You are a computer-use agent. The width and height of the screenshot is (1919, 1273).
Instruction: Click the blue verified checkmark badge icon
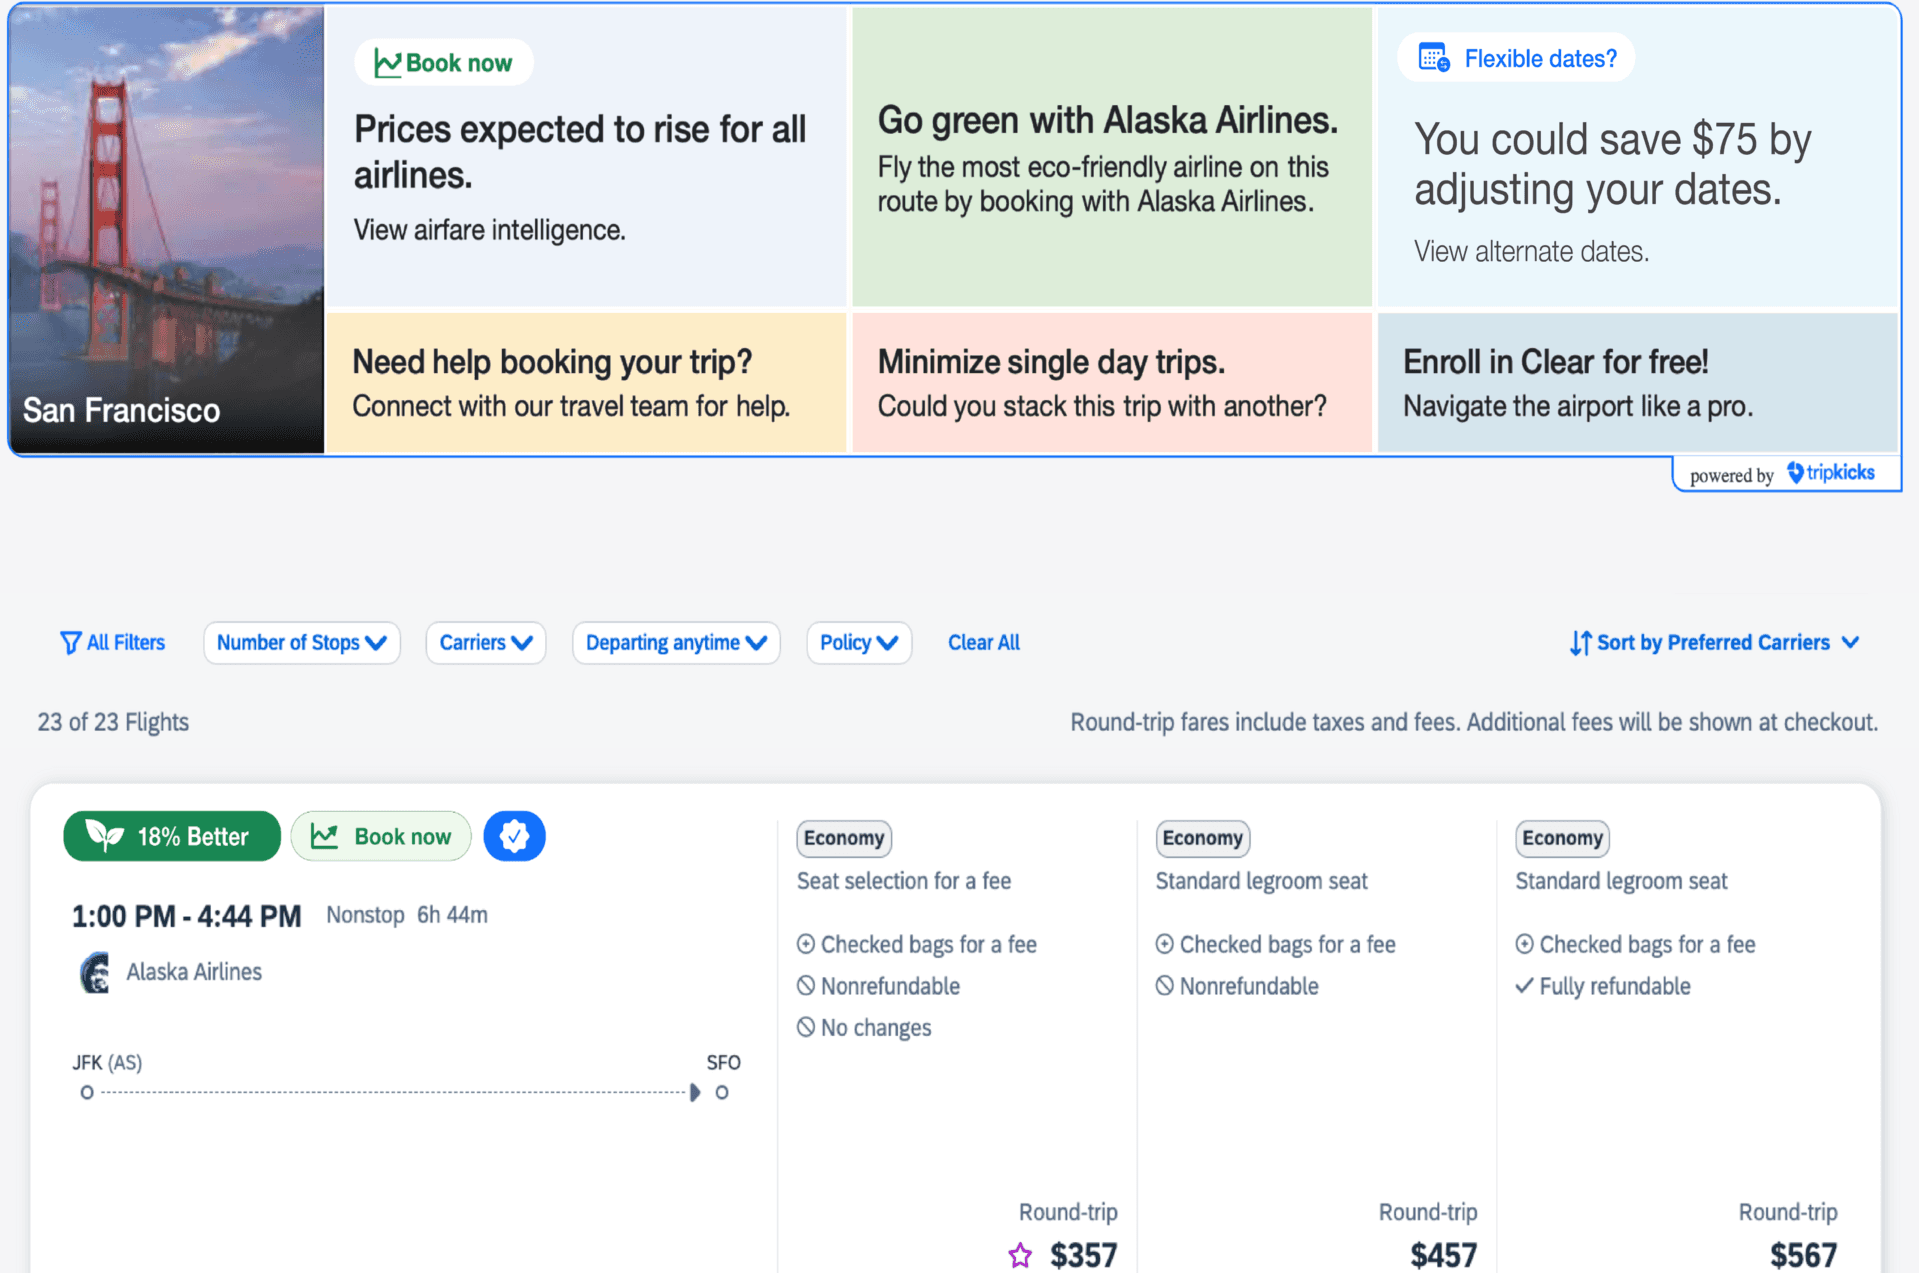[514, 836]
